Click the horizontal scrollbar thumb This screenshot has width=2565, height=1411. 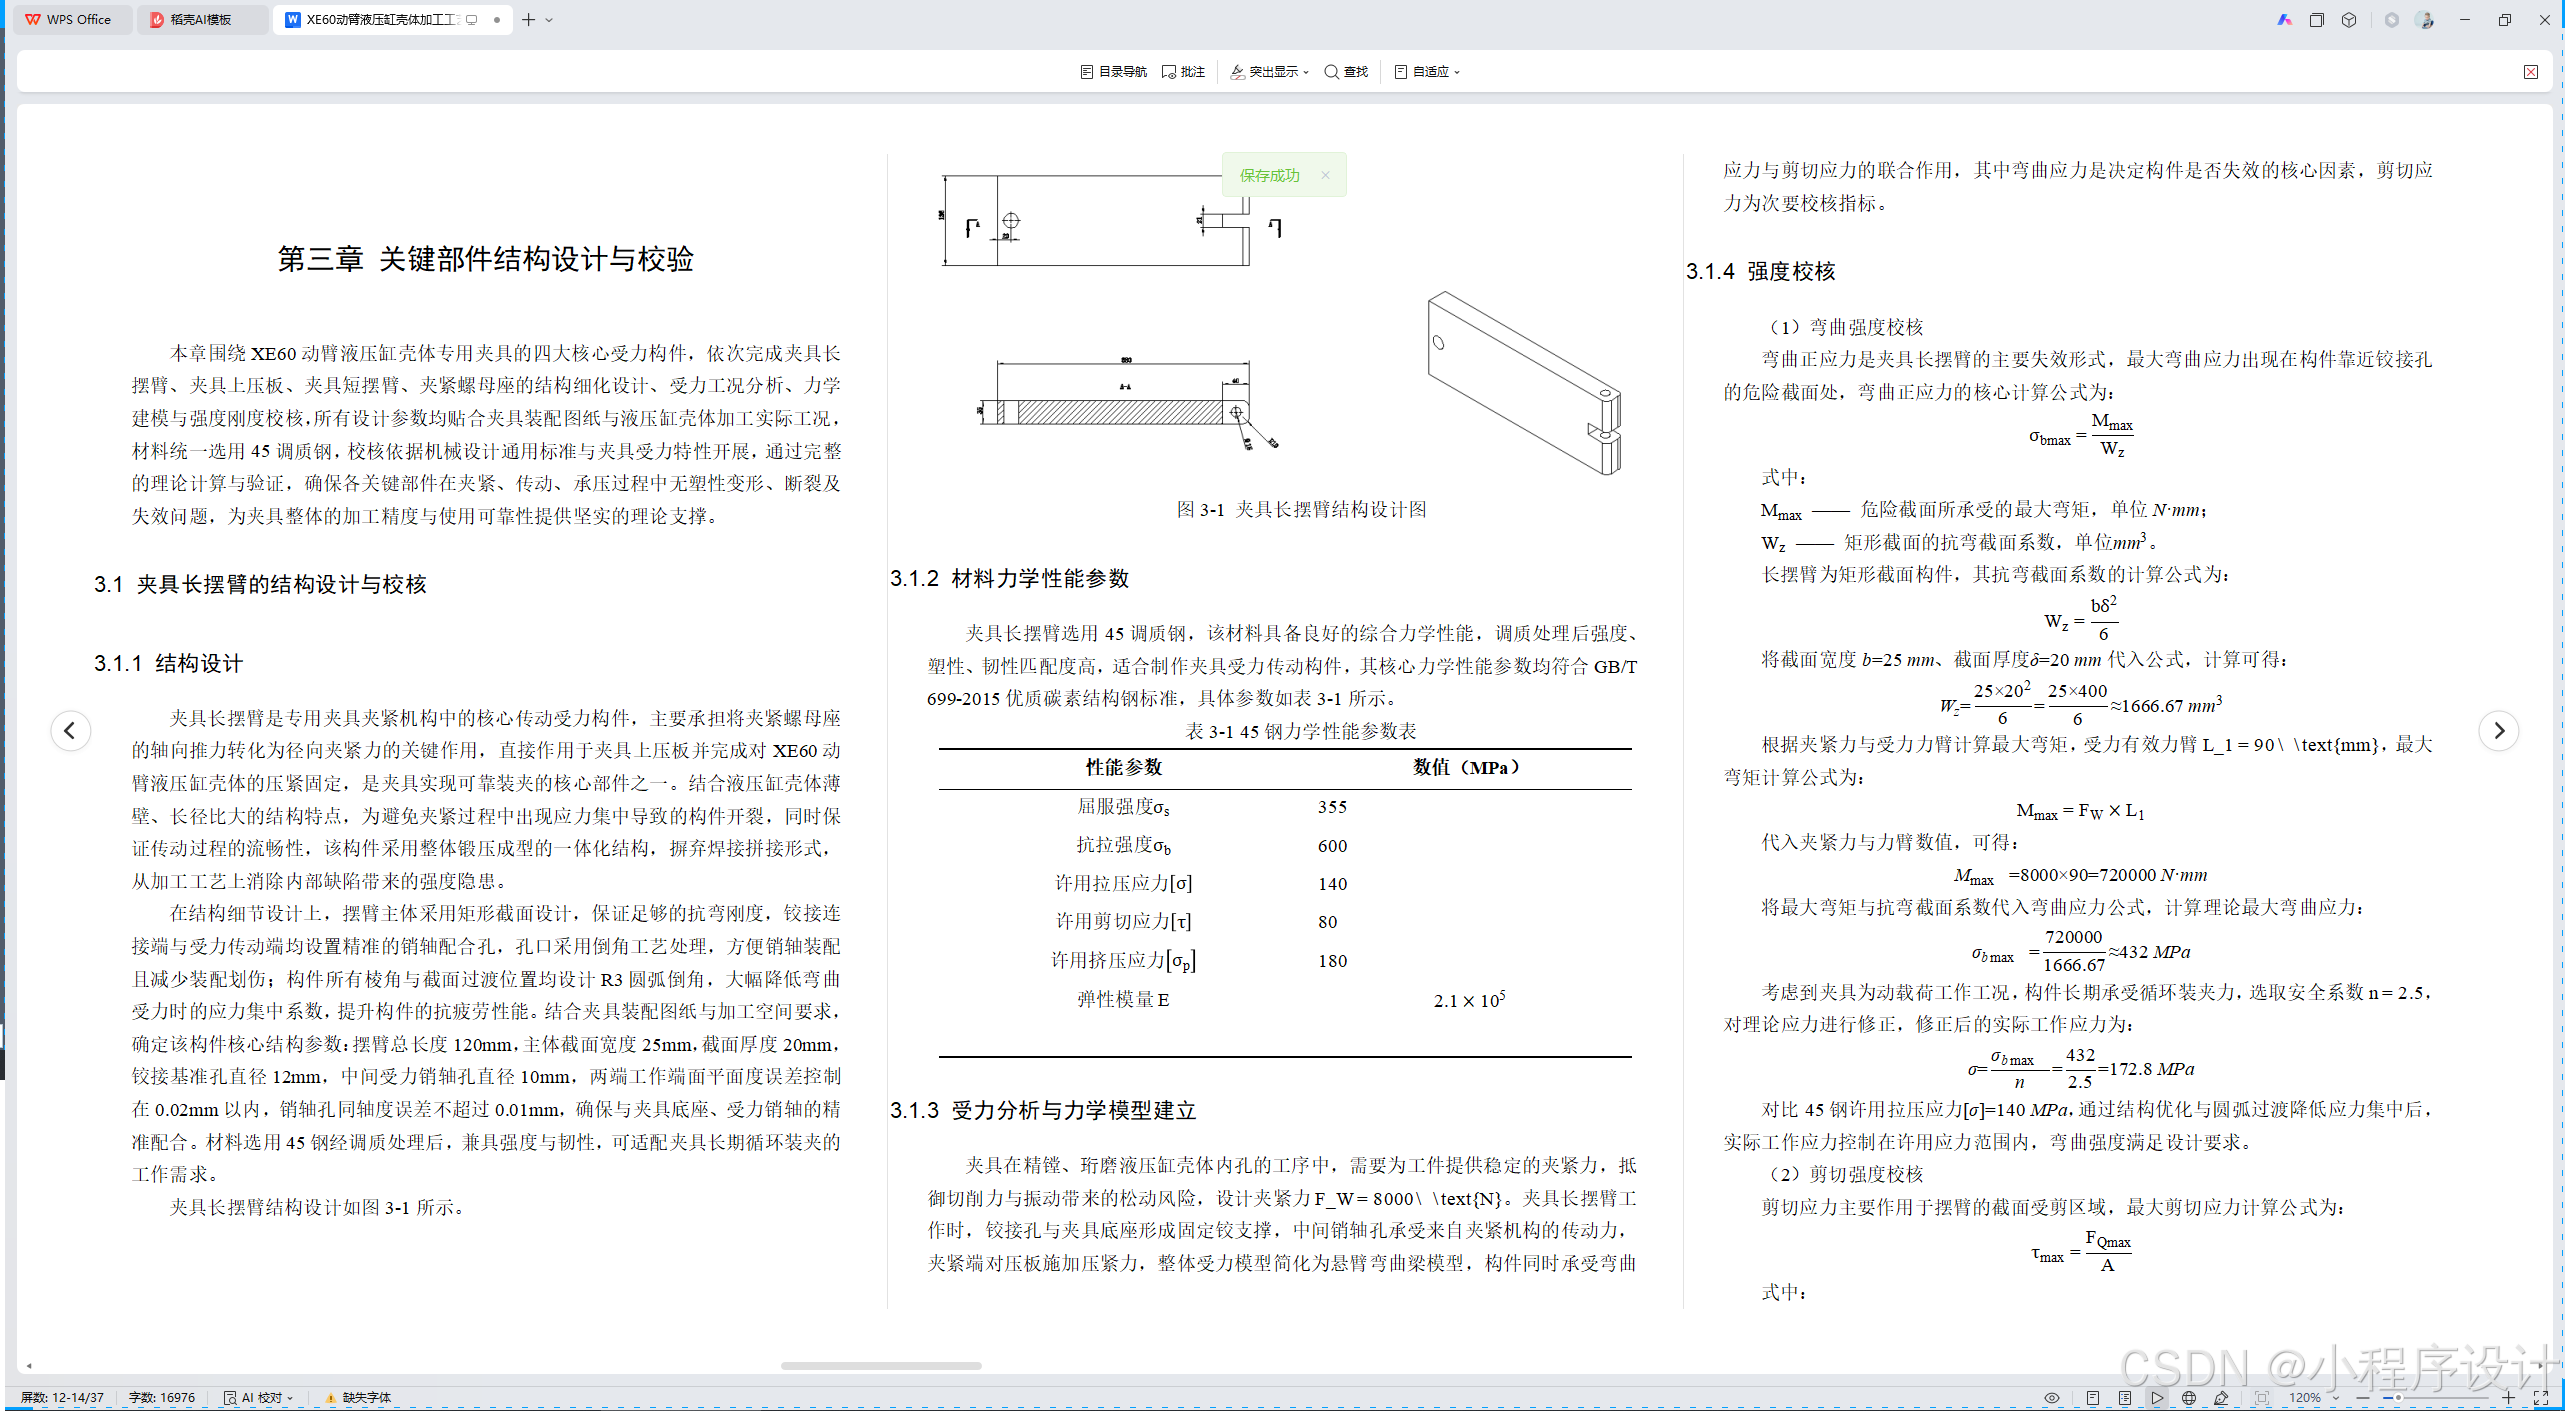coord(881,1365)
